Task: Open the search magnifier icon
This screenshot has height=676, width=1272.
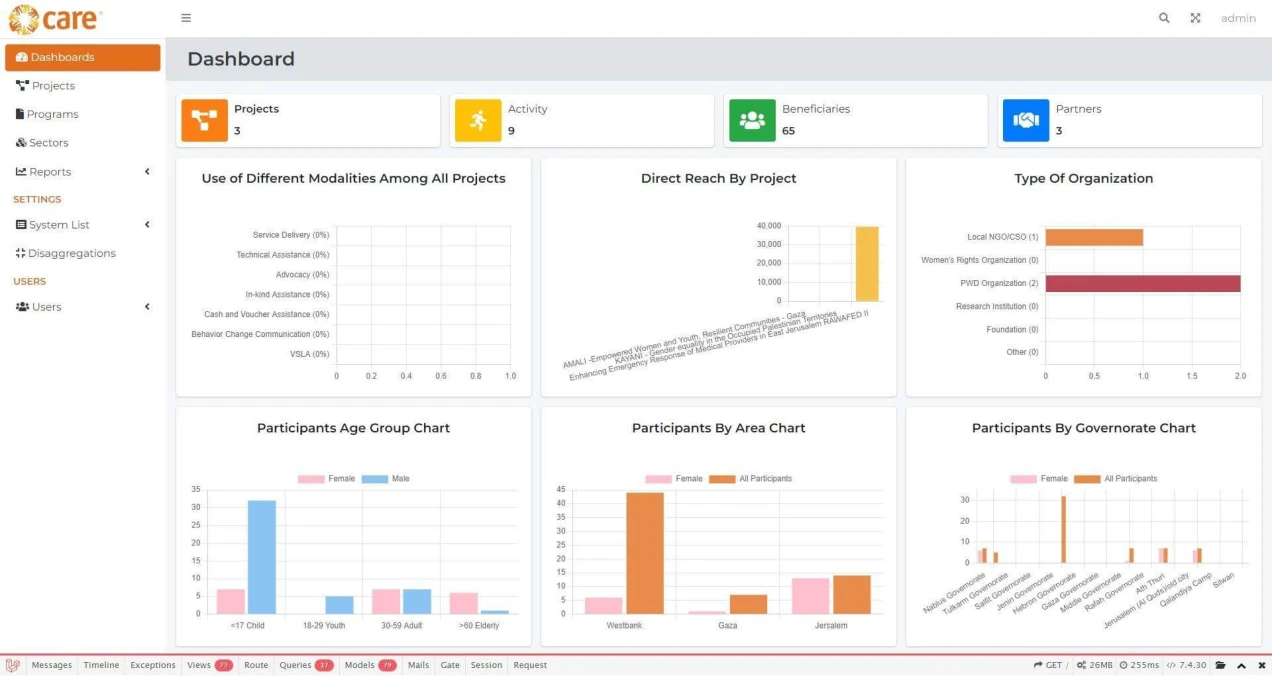Action: coord(1164,18)
